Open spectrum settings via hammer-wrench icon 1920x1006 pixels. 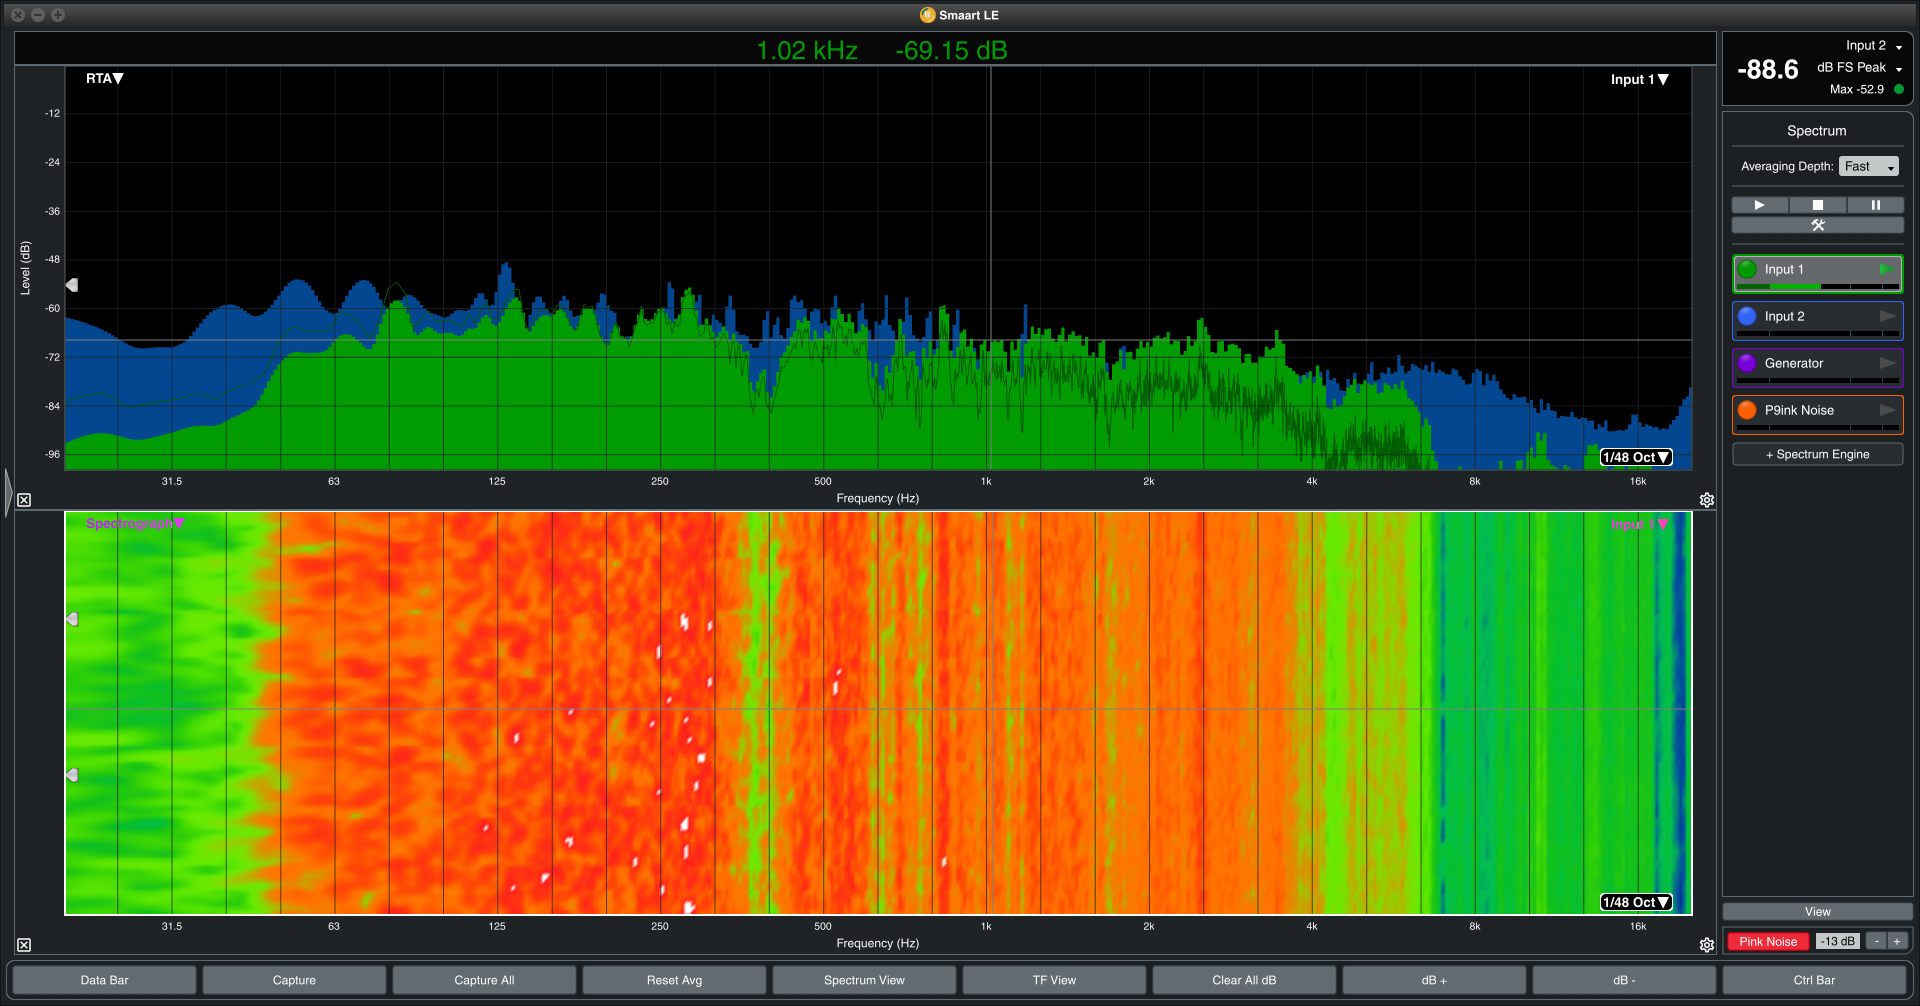tap(1817, 225)
